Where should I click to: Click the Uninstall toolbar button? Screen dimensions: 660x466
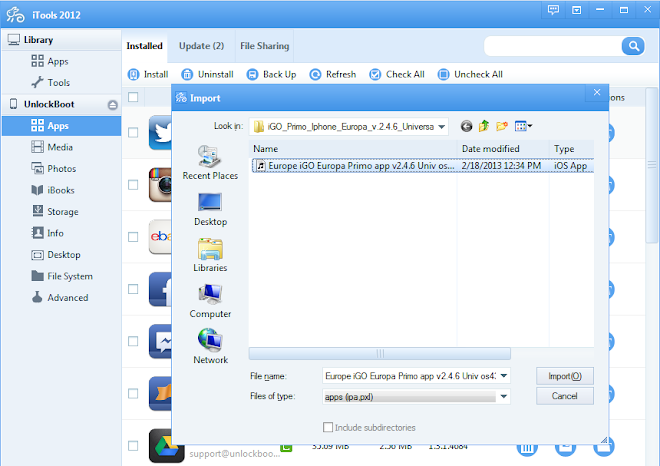(207, 75)
